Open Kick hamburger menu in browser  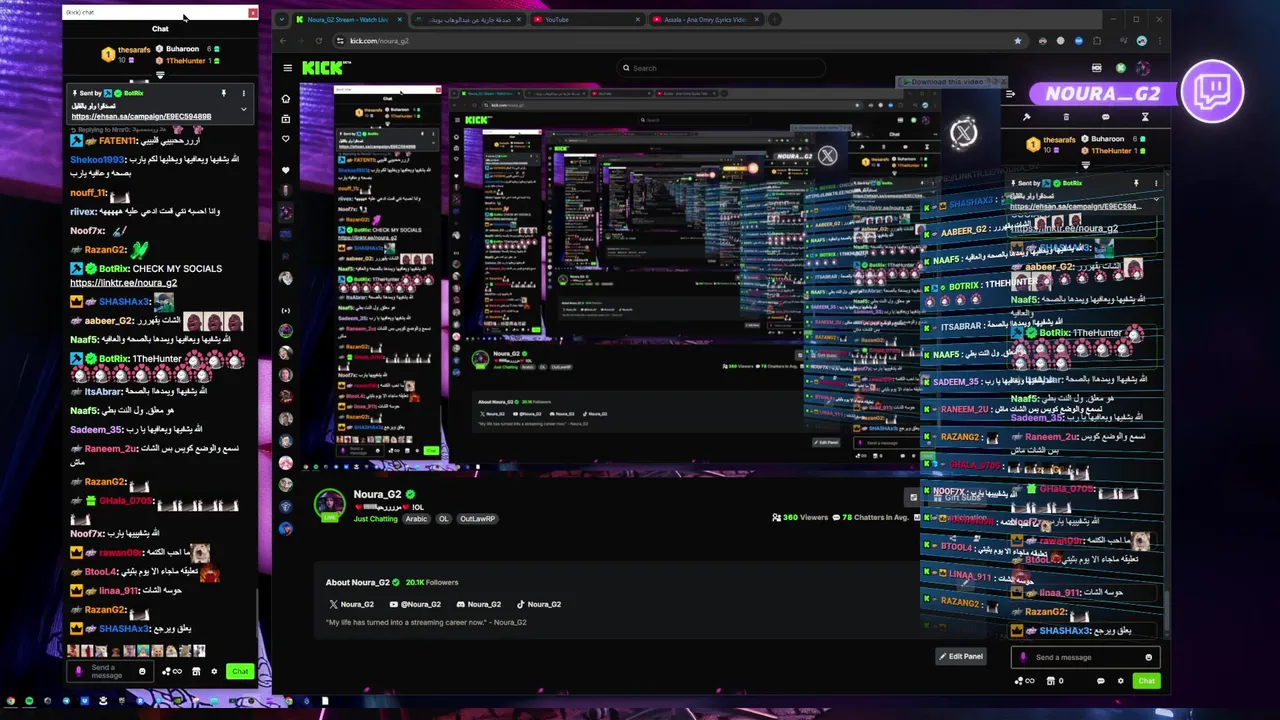click(x=287, y=68)
